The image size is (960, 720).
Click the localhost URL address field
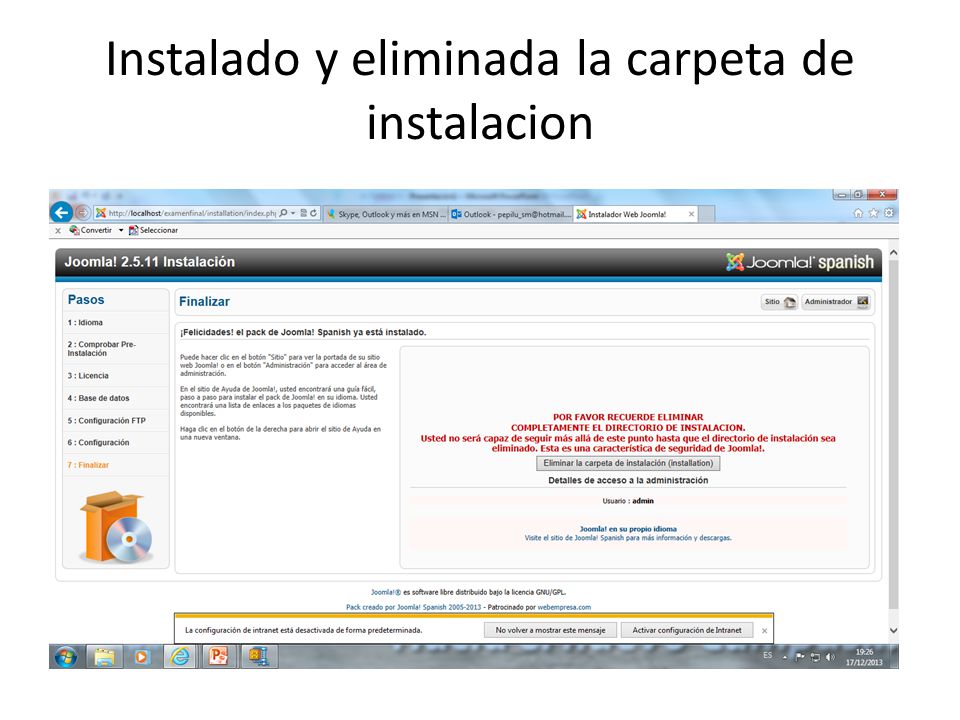coord(192,213)
